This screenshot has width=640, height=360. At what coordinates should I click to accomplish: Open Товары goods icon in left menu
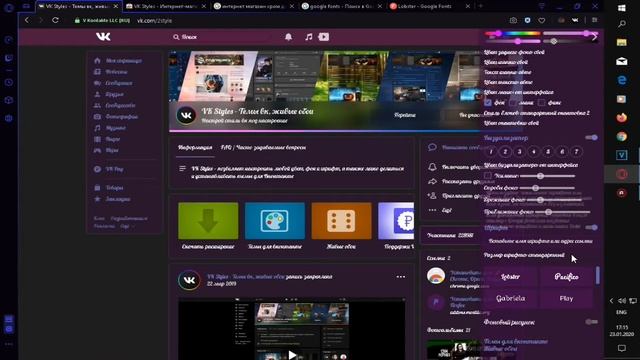tap(97, 188)
